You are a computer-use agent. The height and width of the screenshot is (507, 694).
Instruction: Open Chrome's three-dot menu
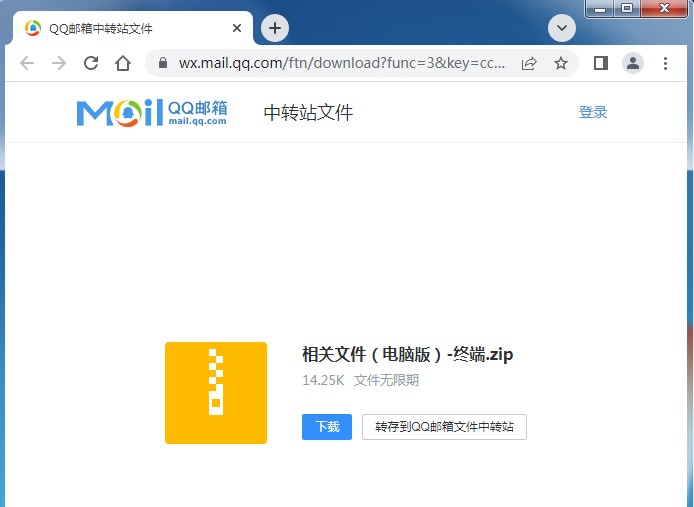[x=665, y=63]
